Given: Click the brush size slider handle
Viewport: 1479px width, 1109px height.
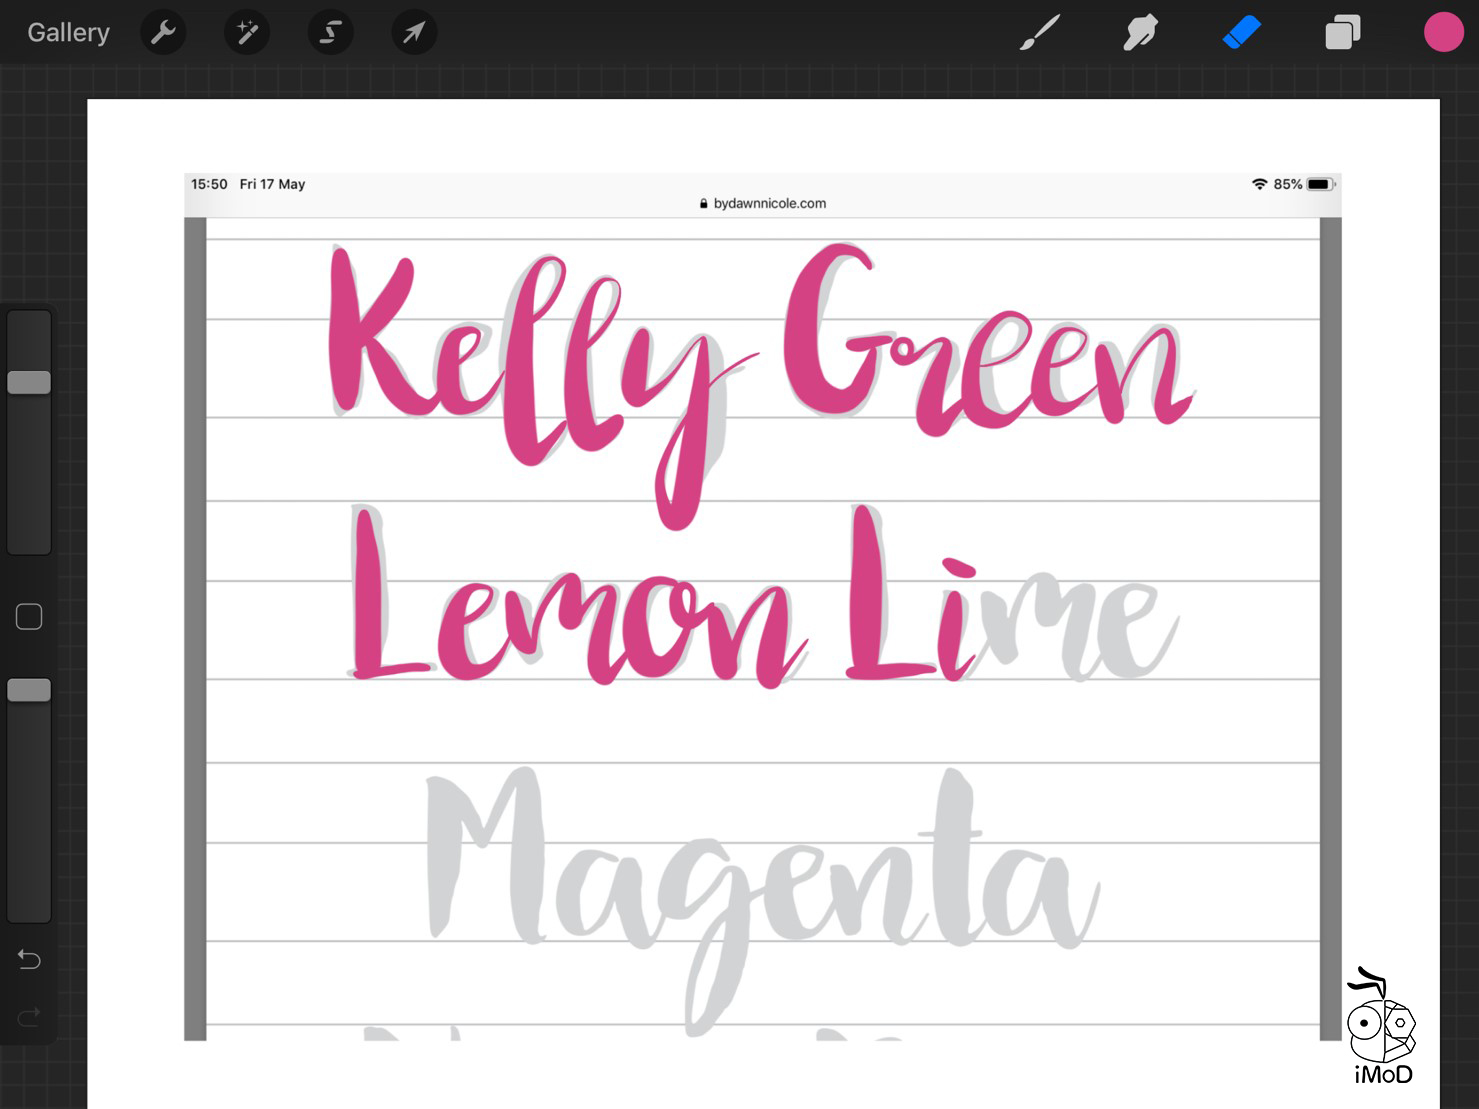Looking at the screenshot, I should point(29,382).
